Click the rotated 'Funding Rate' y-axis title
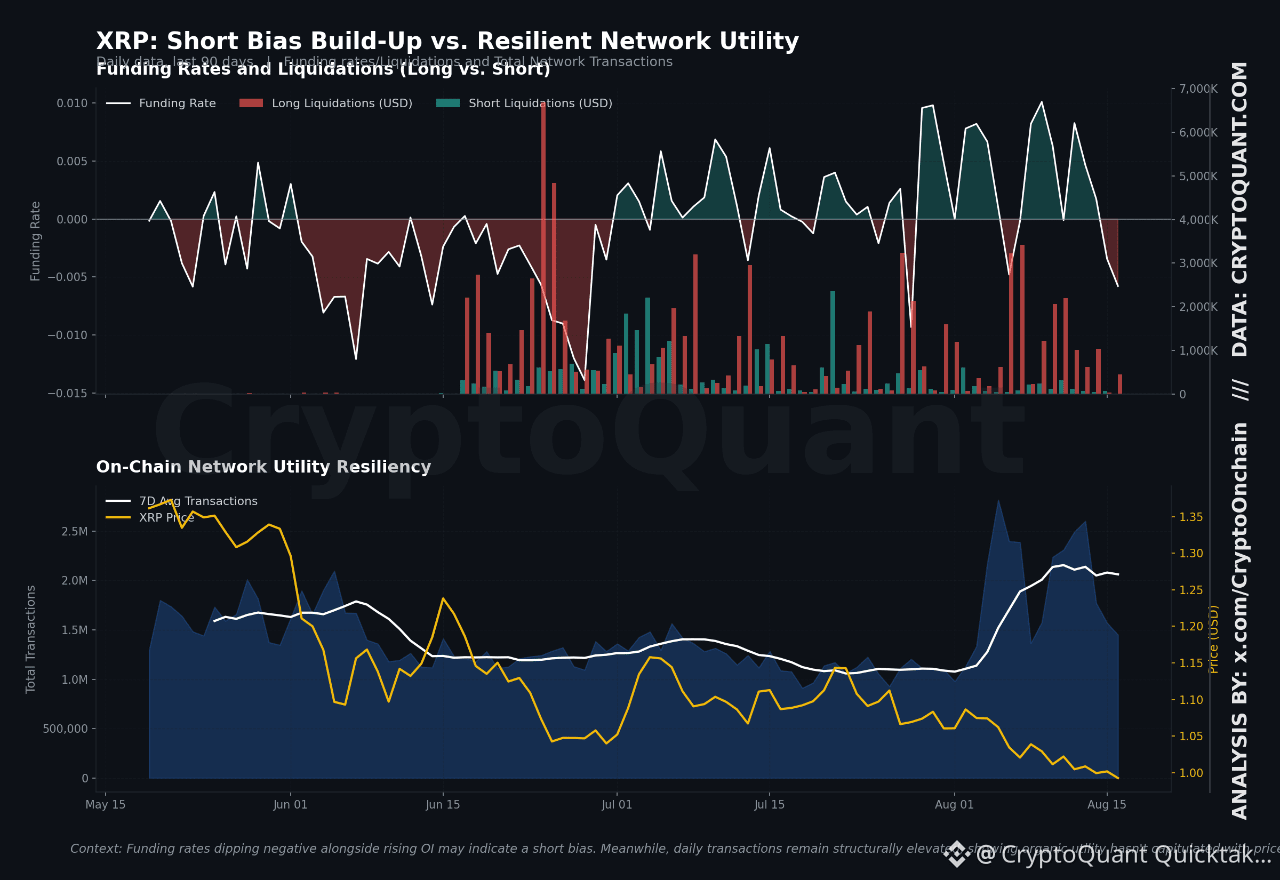 coord(36,241)
